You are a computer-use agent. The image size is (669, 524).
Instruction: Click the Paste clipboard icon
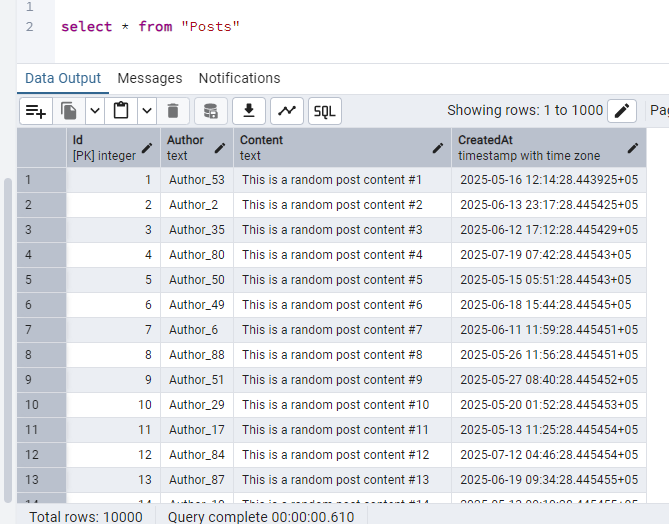[121, 111]
